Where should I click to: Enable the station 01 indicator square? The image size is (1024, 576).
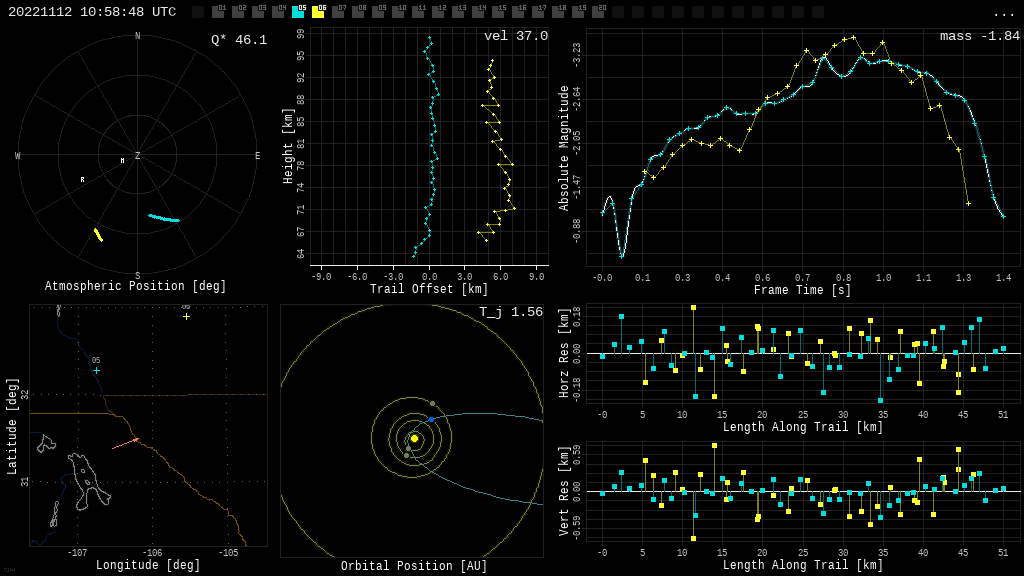218,12
